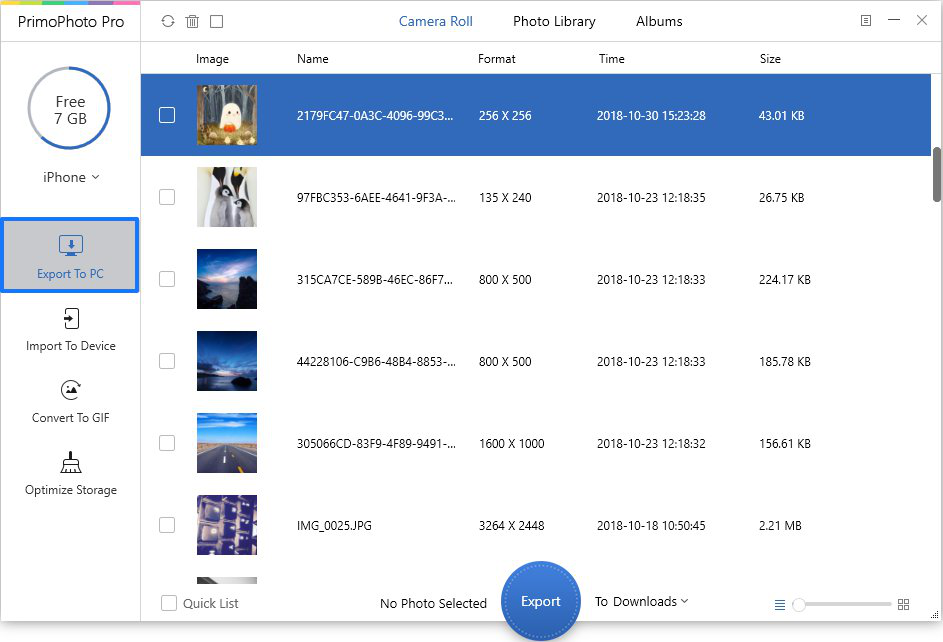The image size is (943, 642).
Task: Tick the select-all checkbox in top toolbar
Action: pos(217,21)
